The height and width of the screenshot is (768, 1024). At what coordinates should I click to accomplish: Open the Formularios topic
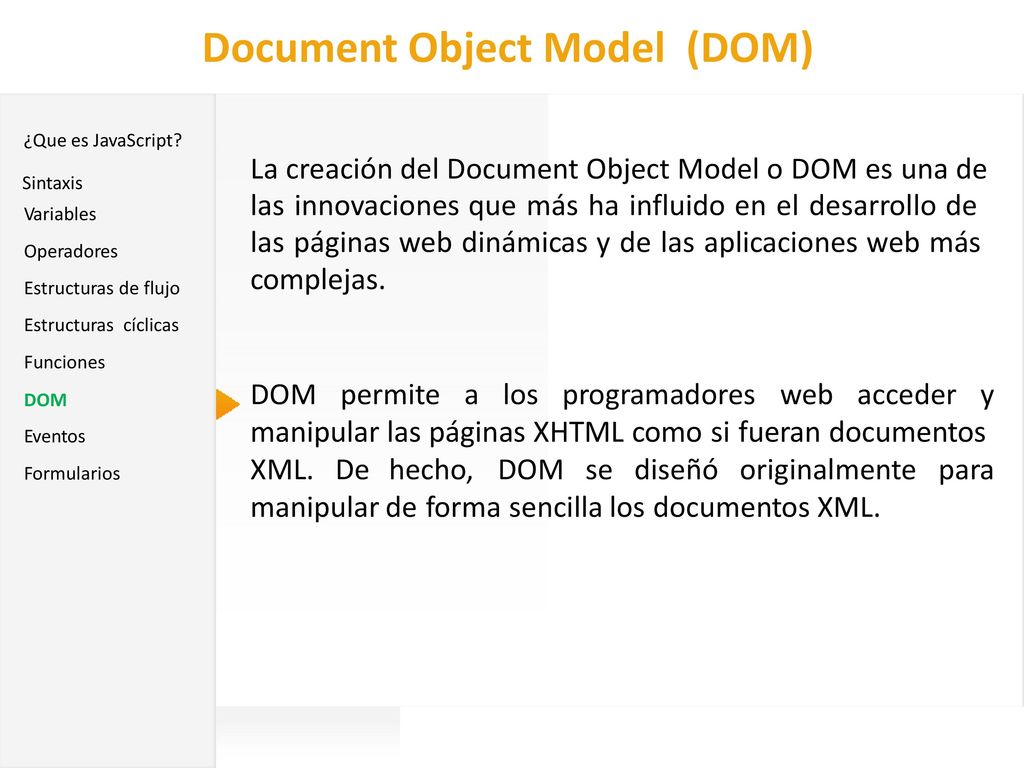point(72,473)
